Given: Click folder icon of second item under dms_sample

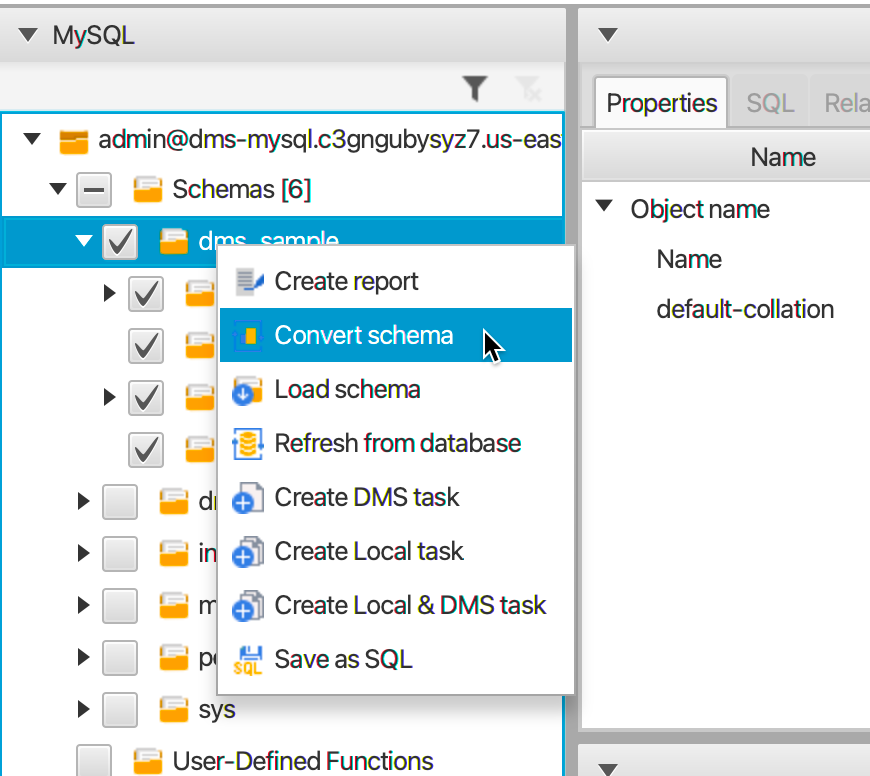Looking at the screenshot, I should (x=200, y=345).
